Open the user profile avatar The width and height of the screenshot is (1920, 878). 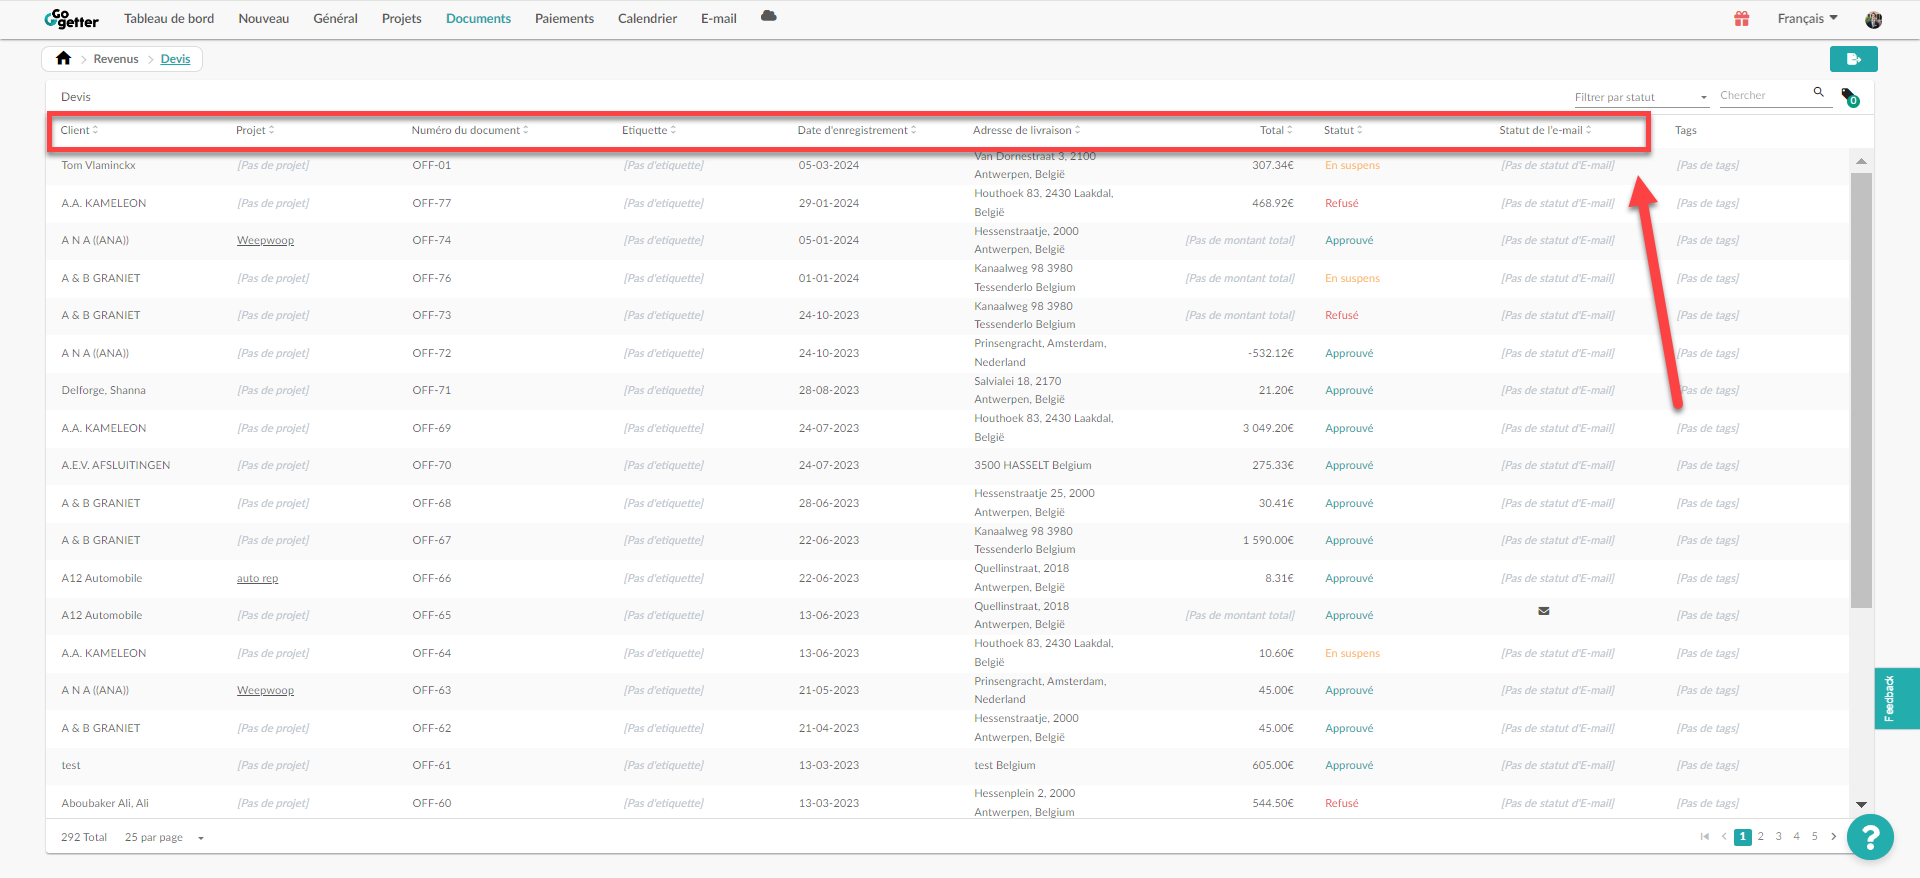point(1873,19)
